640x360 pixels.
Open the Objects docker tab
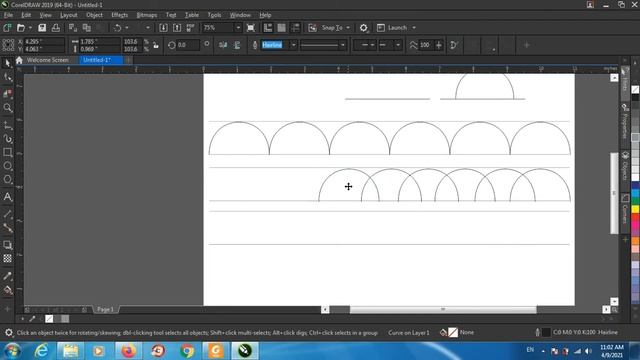tap(625, 167)
